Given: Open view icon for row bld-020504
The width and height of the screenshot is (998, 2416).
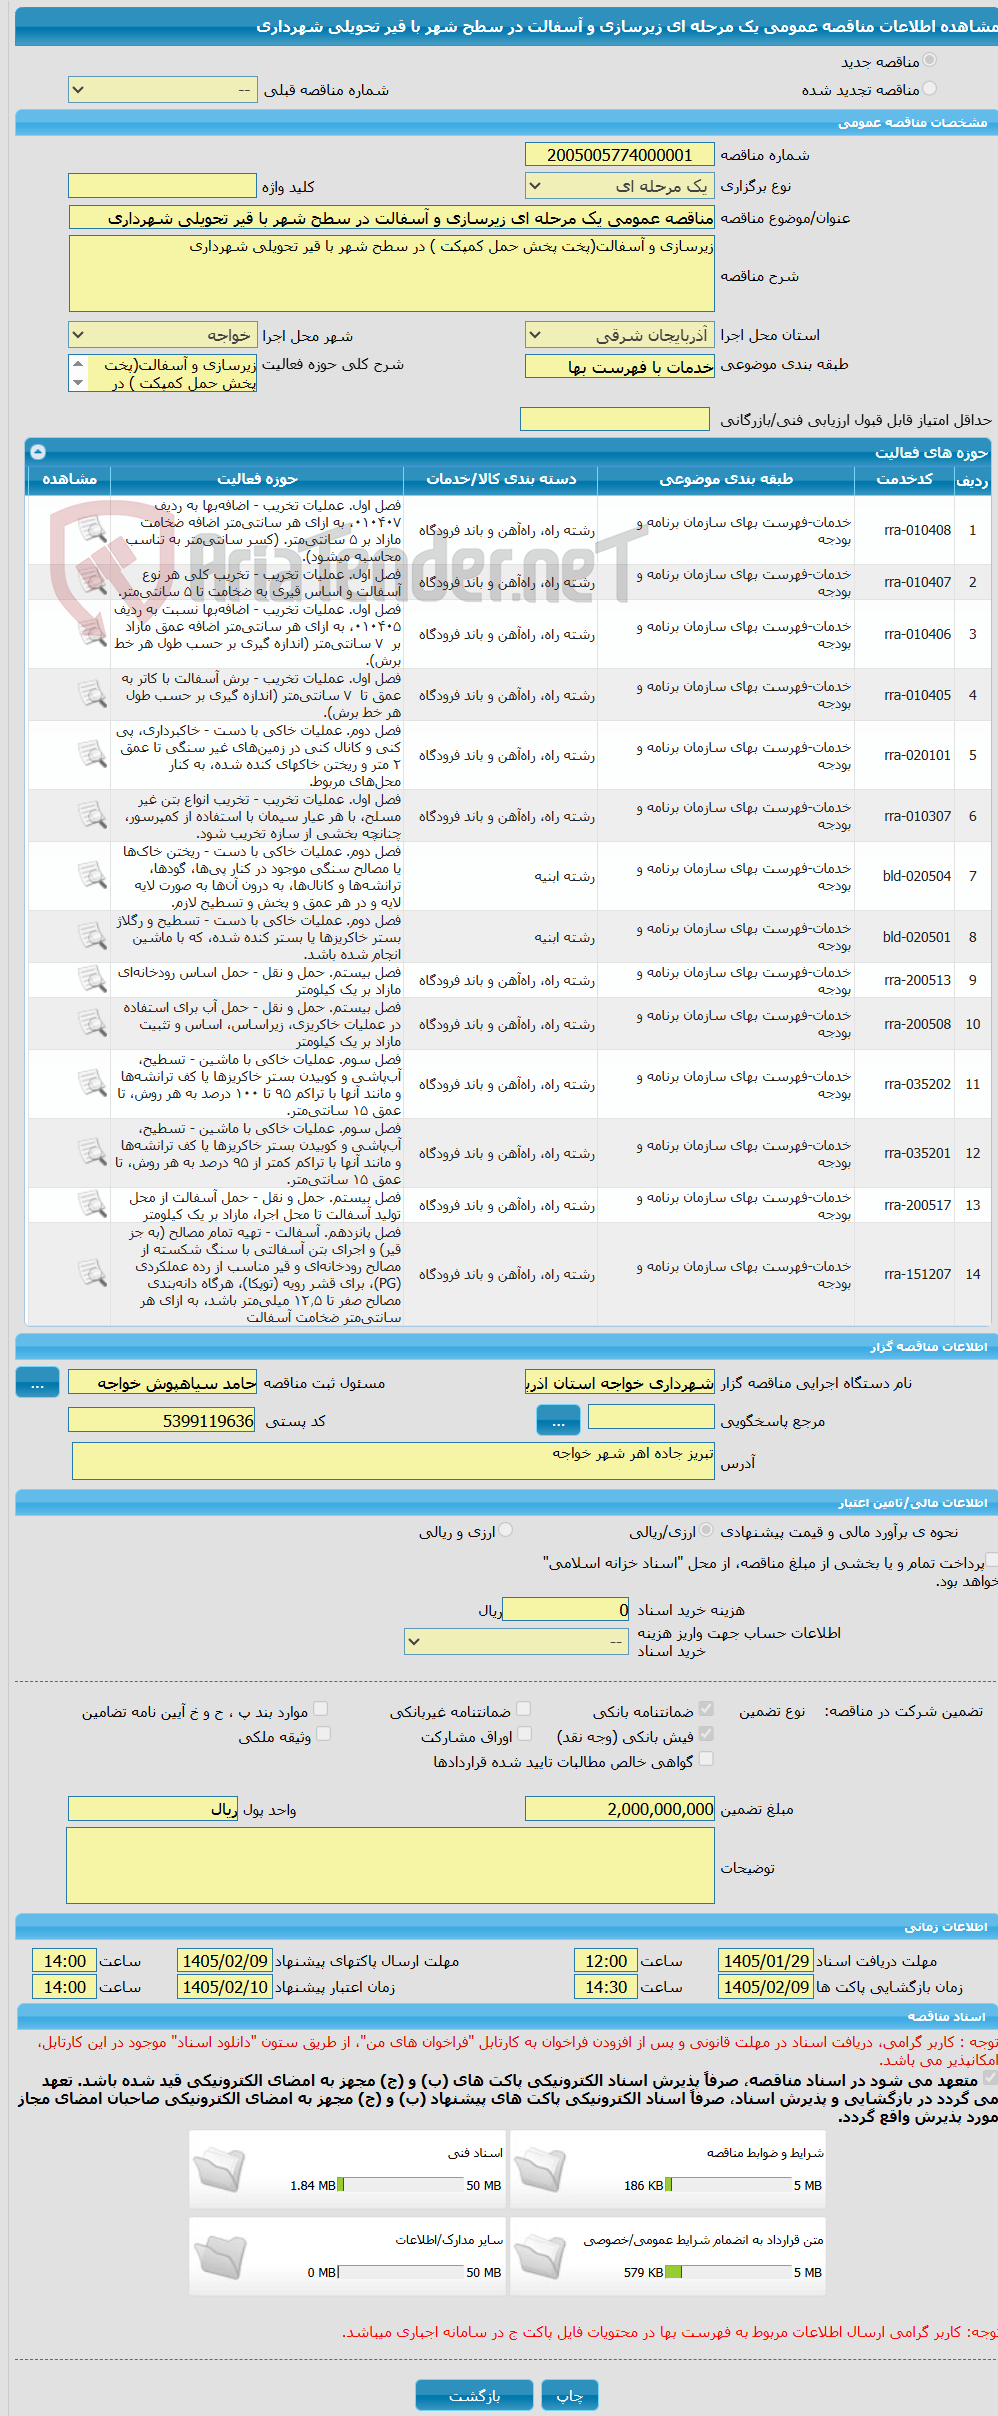Looking at the screenshot, I should coord(92,876).
